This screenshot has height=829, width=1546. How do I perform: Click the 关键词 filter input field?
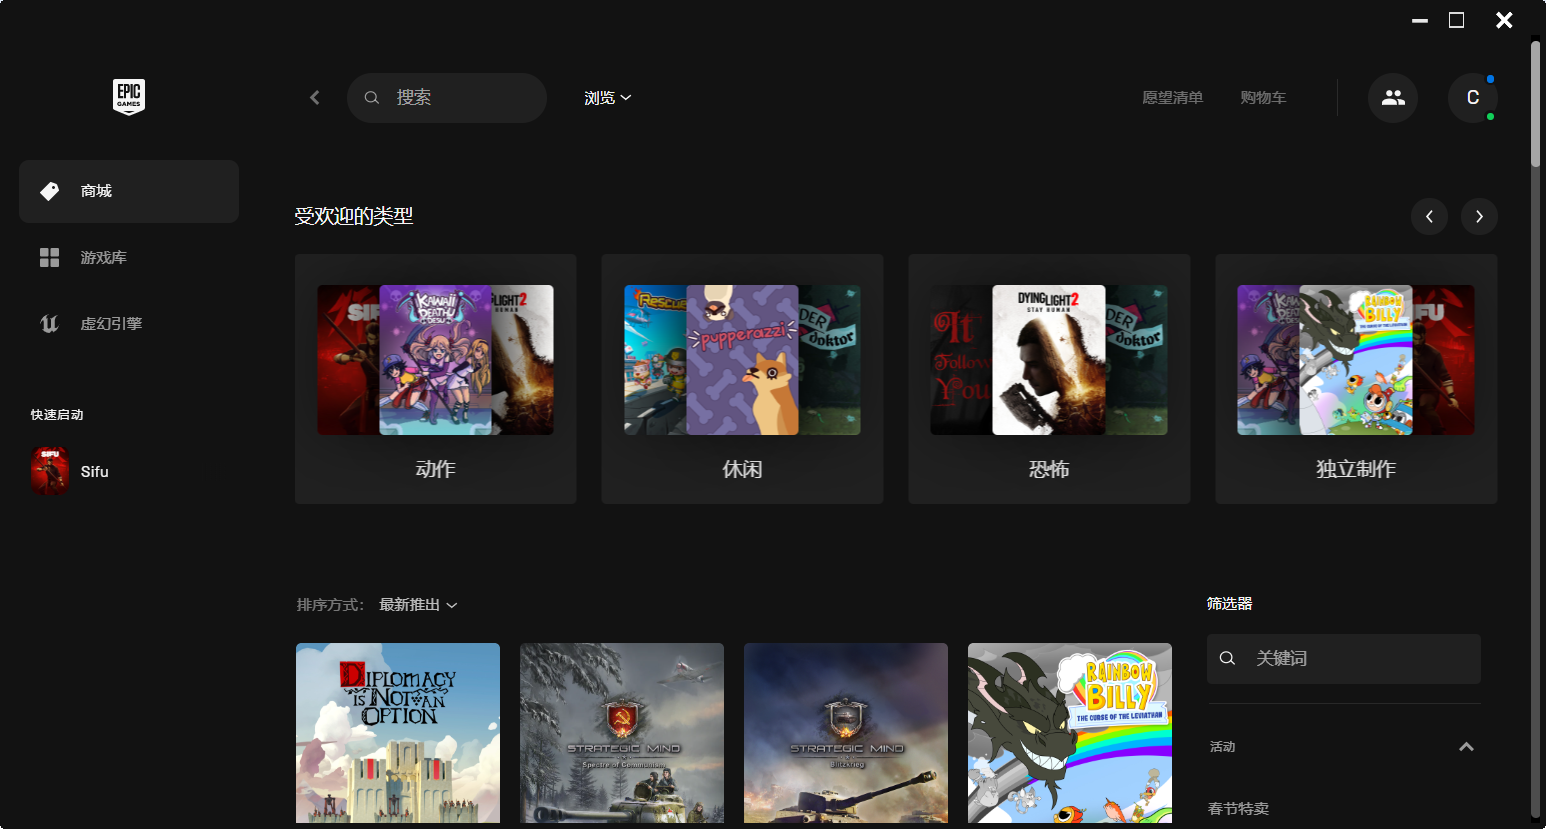1344,659
